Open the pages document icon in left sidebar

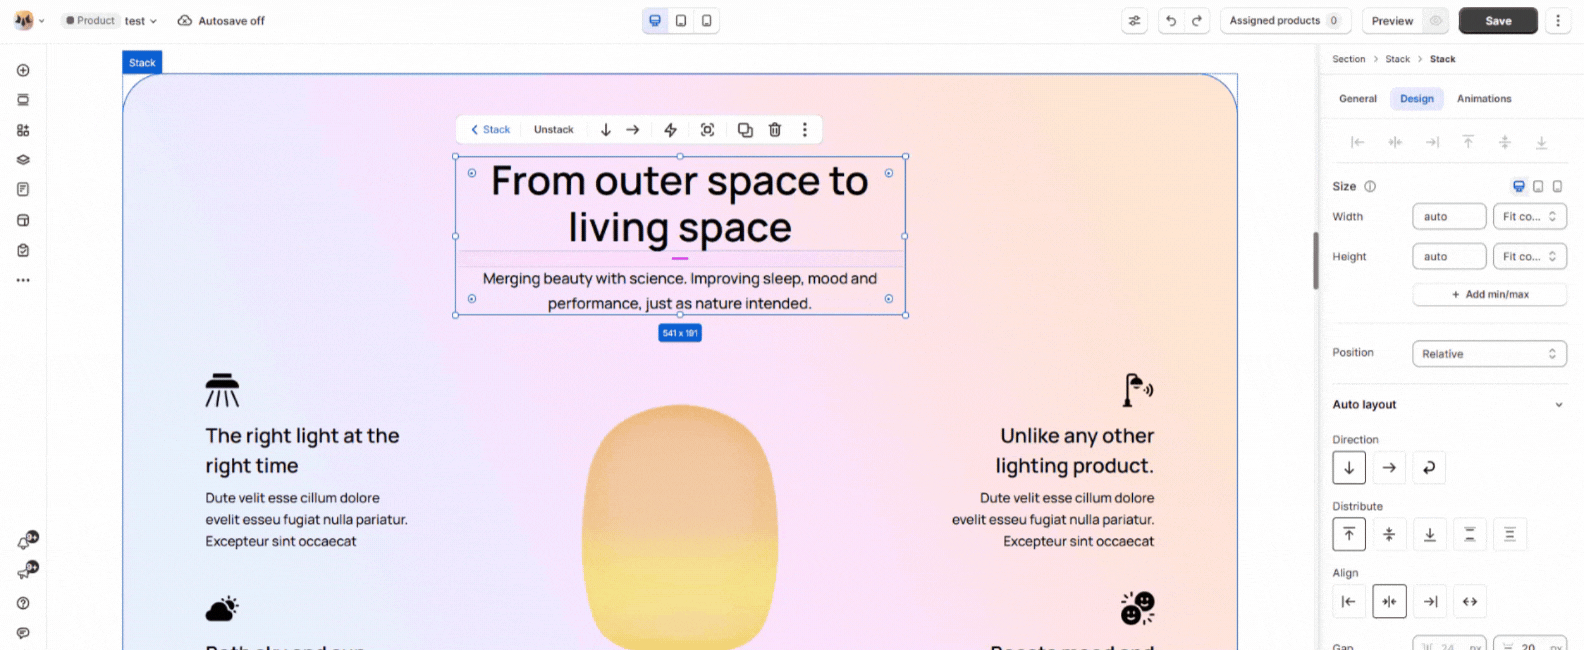point(23,189)
